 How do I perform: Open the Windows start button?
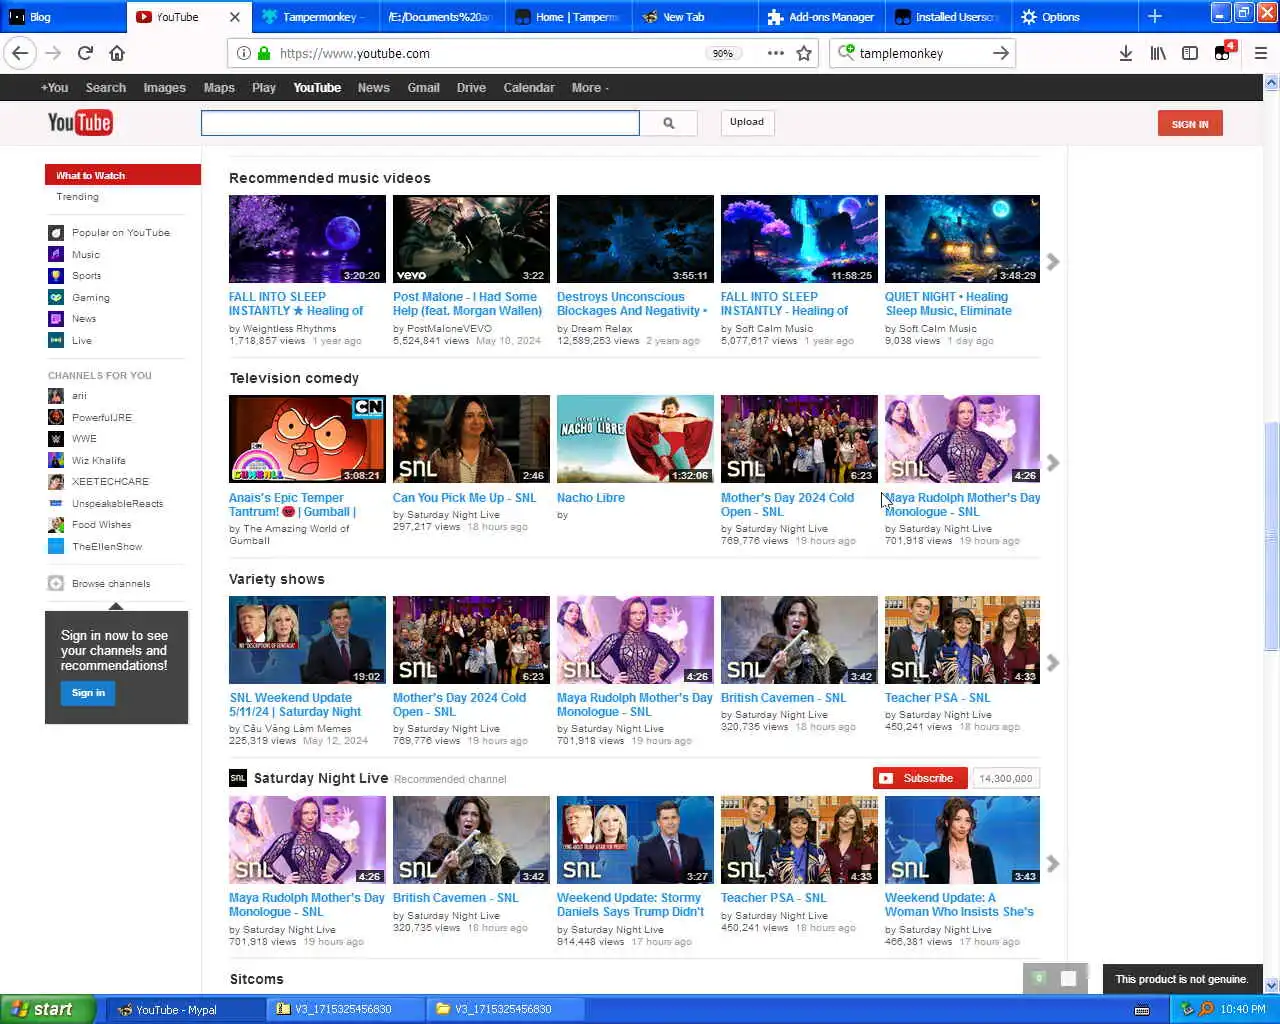pos(47,1009)
